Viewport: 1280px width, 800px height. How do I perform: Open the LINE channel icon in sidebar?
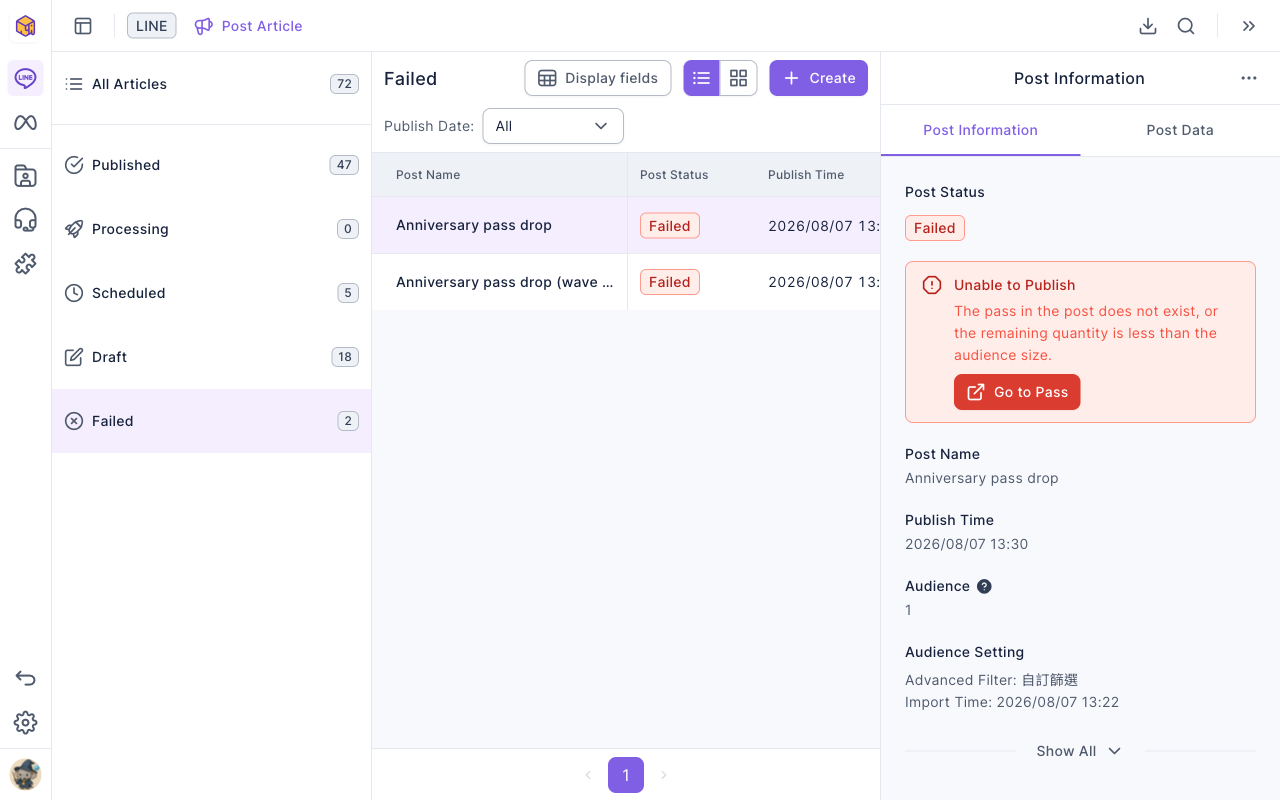[x=25, y=78]
